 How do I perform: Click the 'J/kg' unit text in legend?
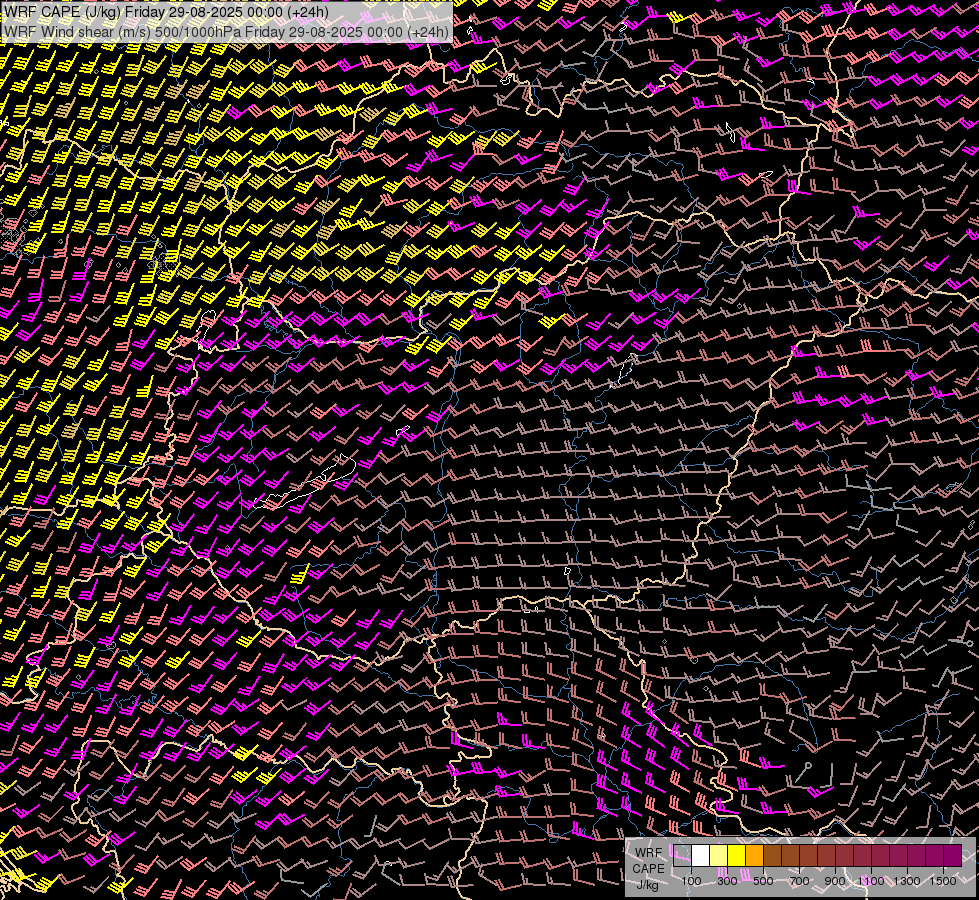pyautogui.click(x=647, y=885)
